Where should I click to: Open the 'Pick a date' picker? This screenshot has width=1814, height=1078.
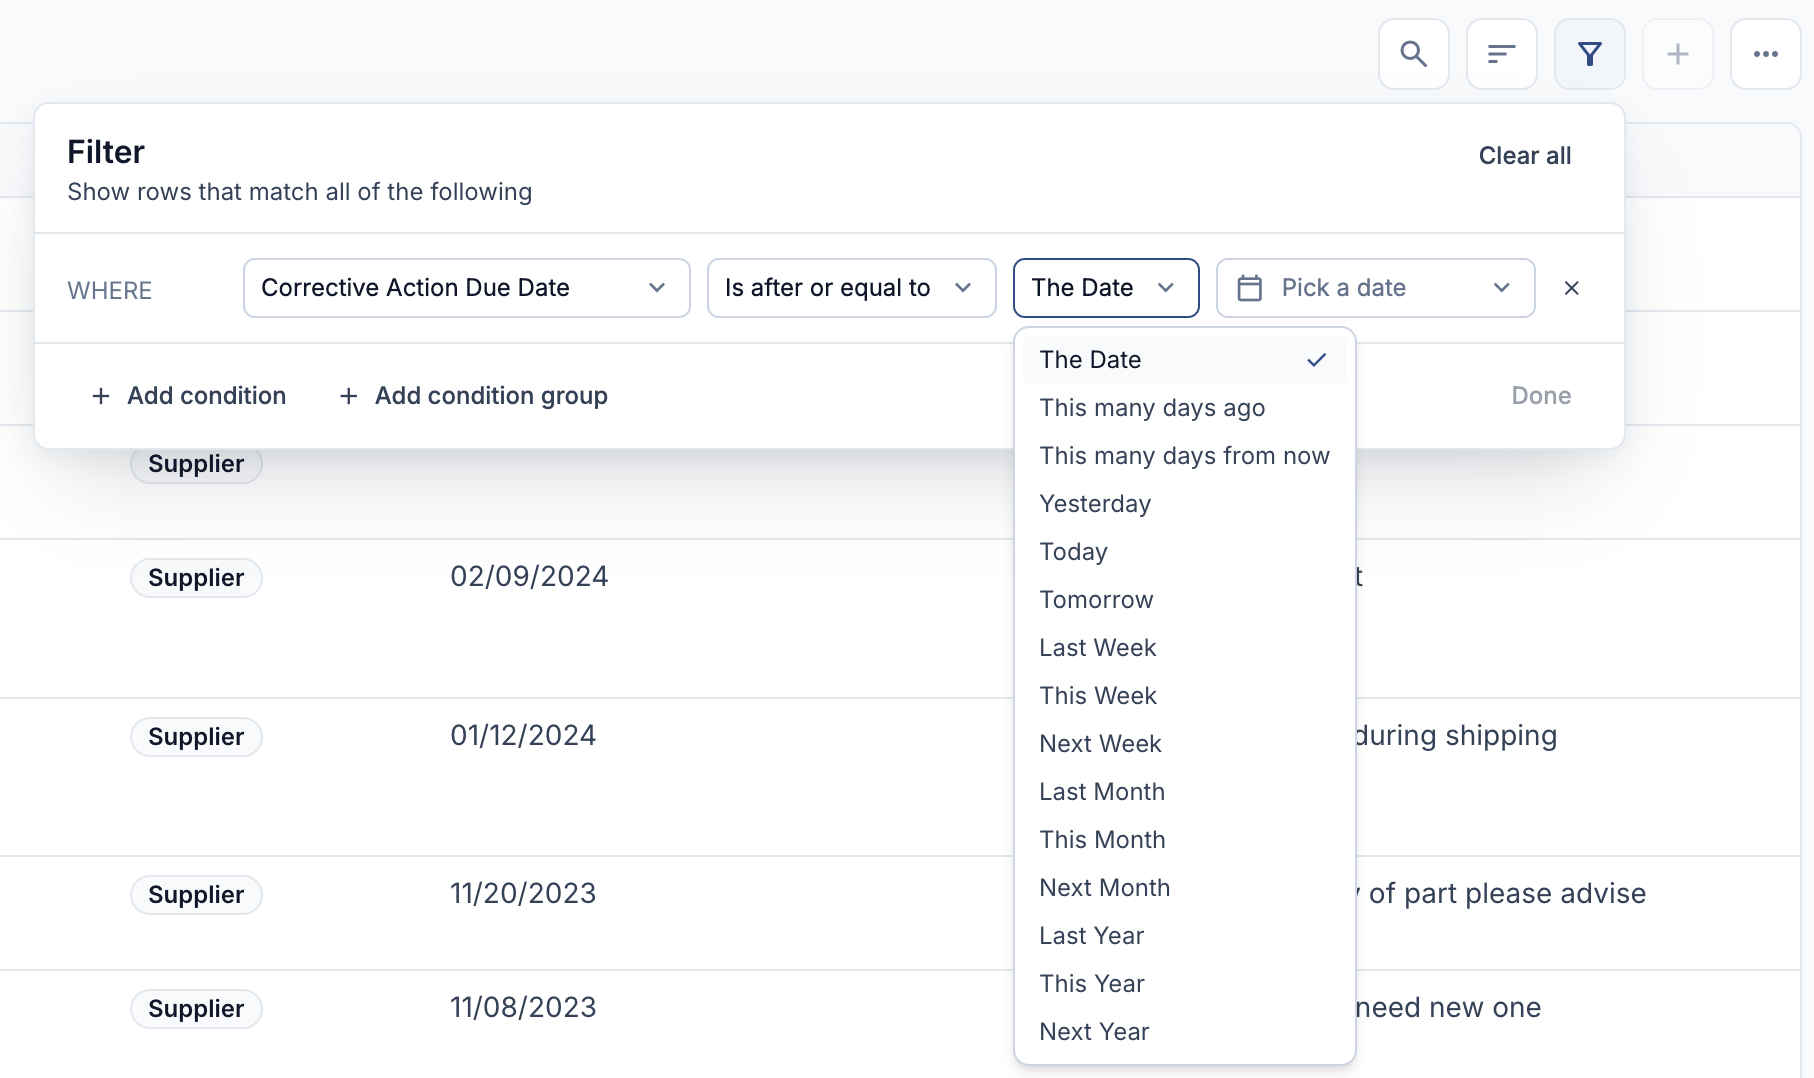point(1375,288)
